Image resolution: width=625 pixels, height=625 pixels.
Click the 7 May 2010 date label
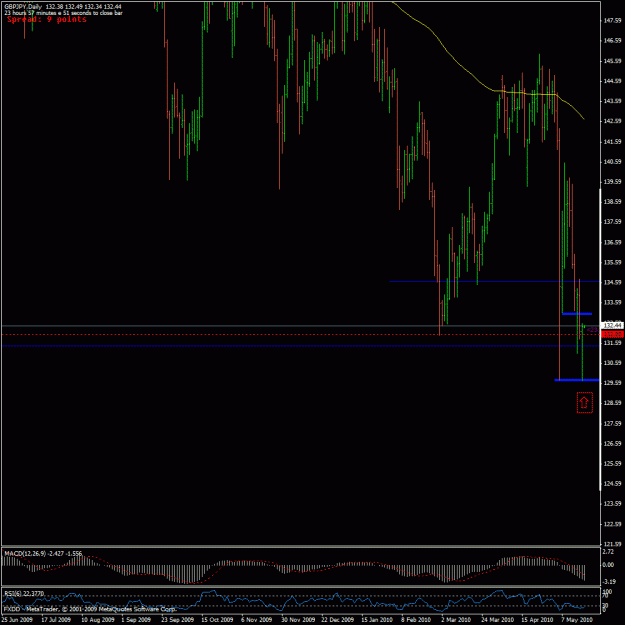(576, 620)
